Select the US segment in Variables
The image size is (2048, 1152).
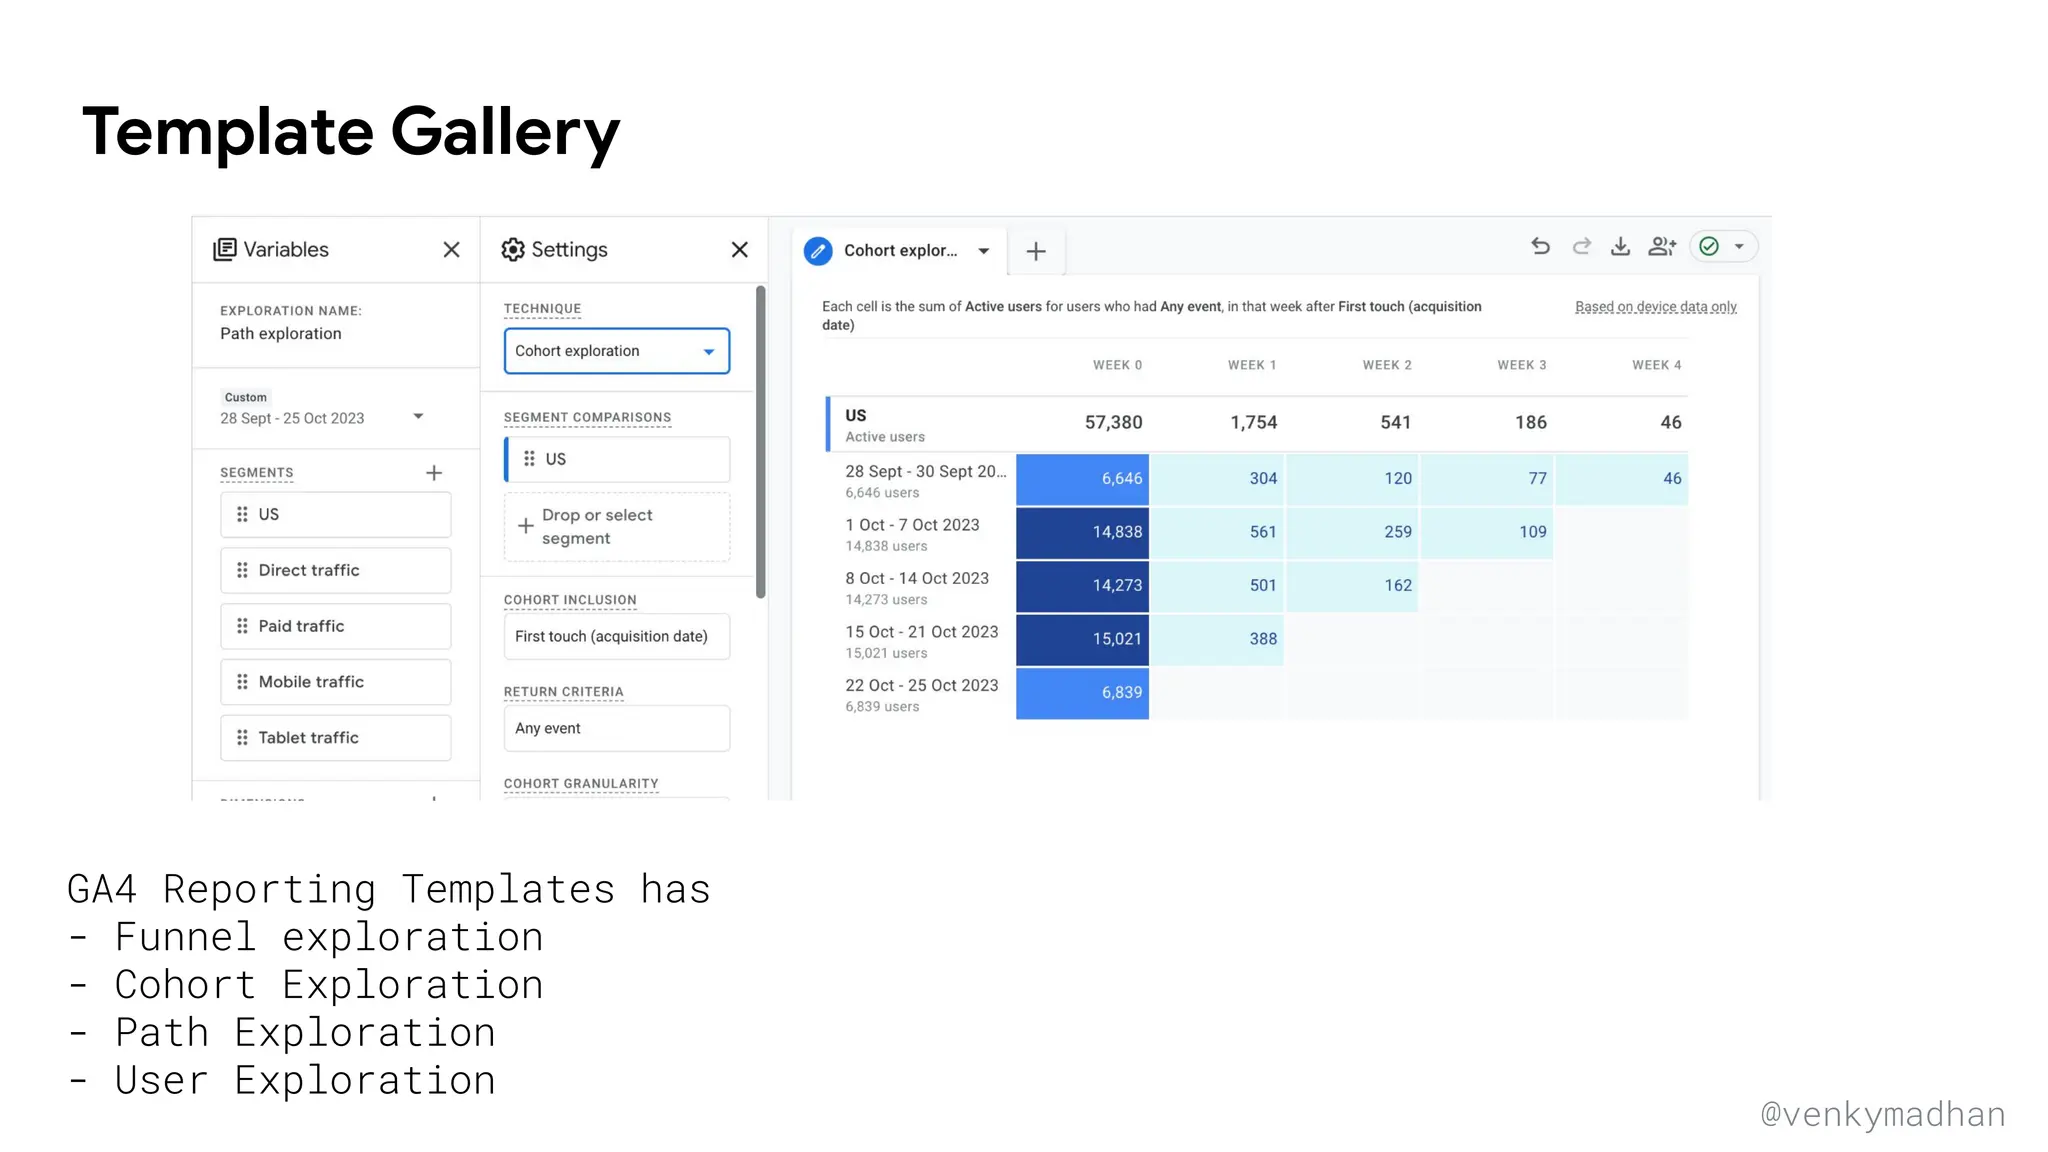pos(336,515)
